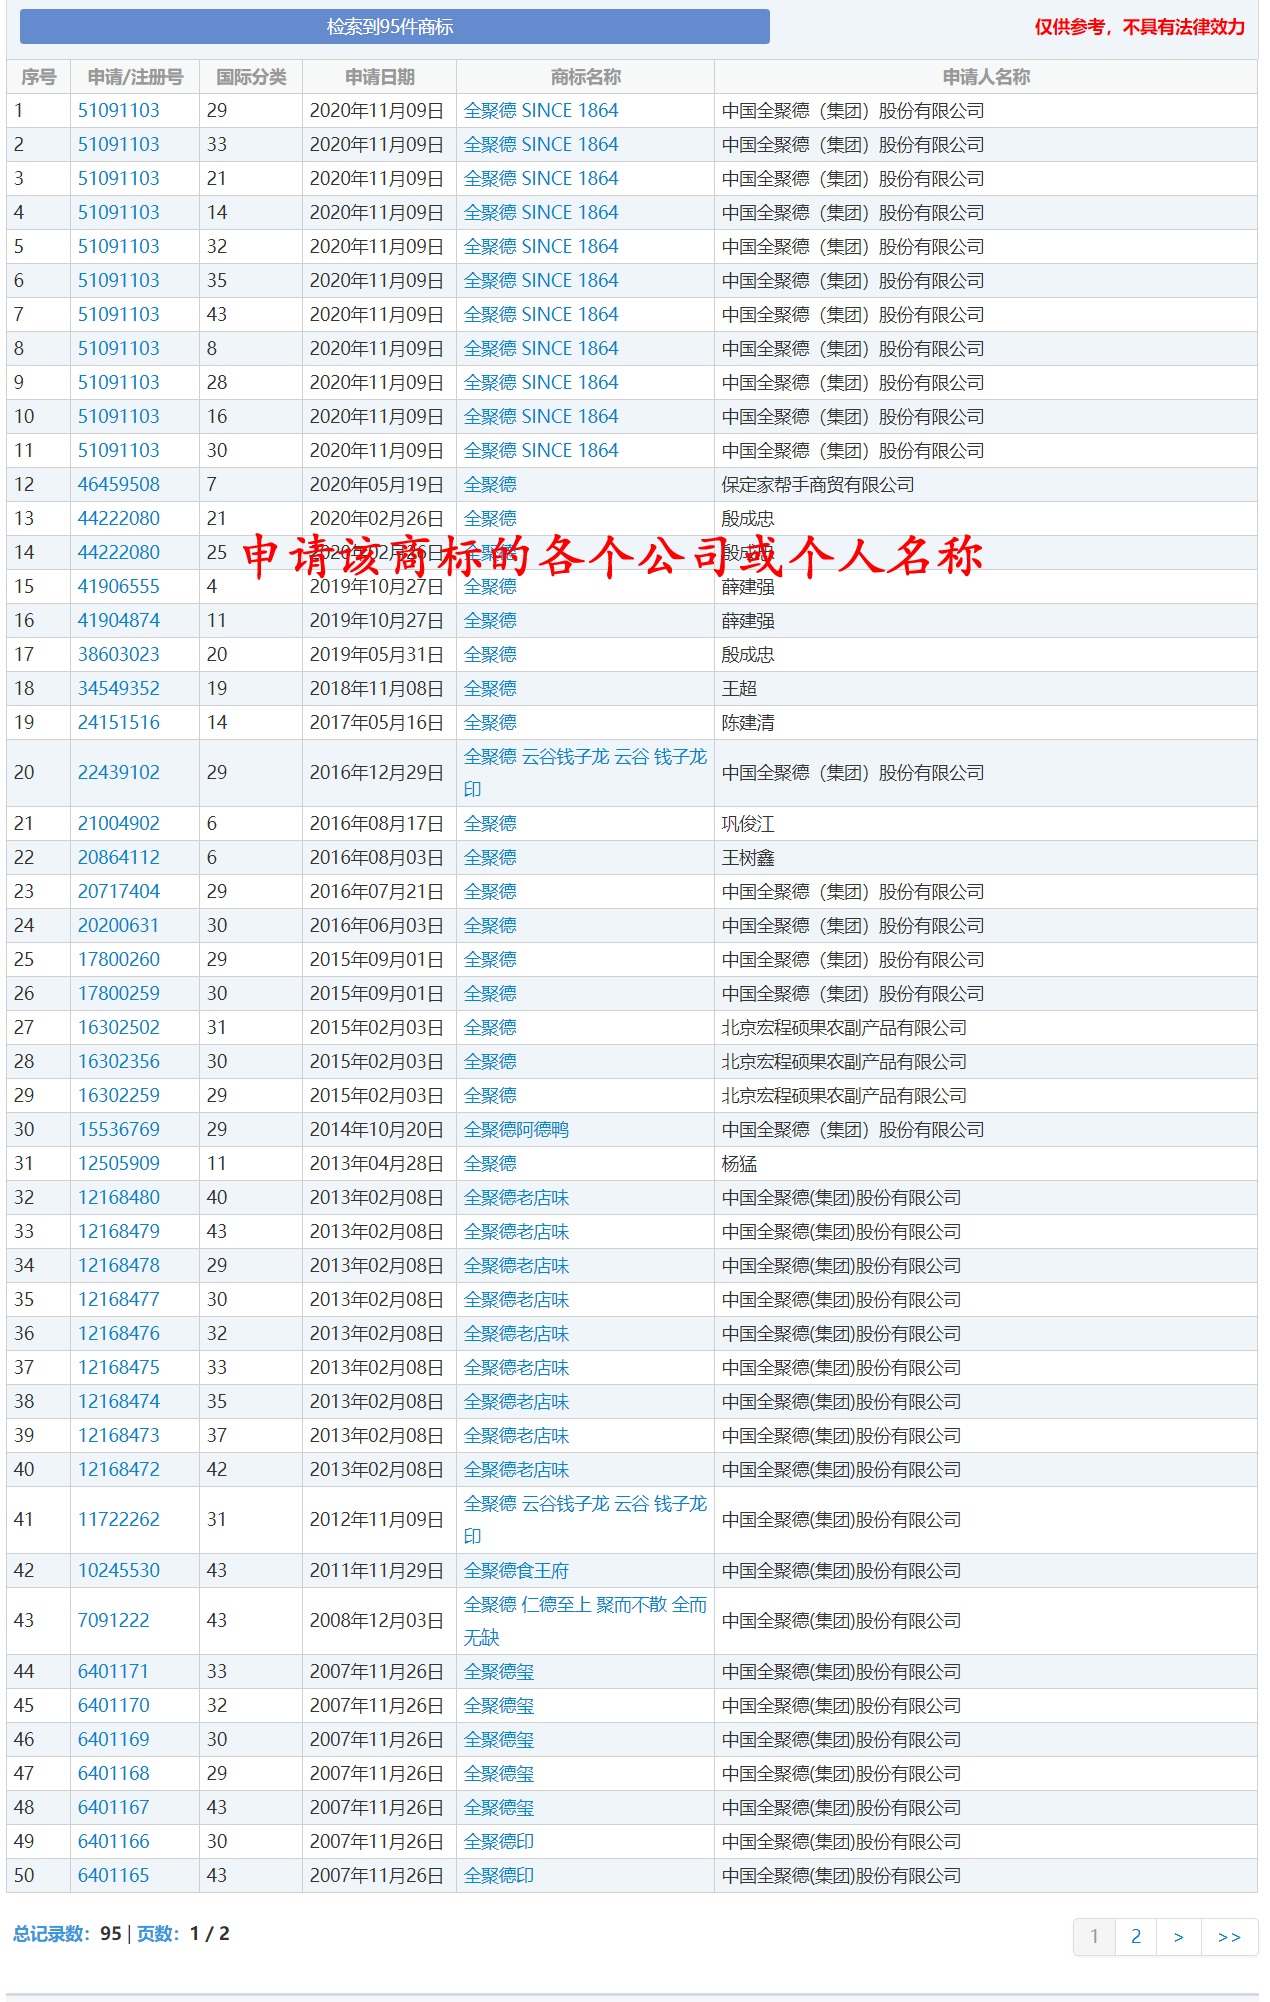Select applicant text 保定家帮手商贸有限公司
Image resolution: width=1270 pixels, height=2002 pixels.
[x=818, y=485]
